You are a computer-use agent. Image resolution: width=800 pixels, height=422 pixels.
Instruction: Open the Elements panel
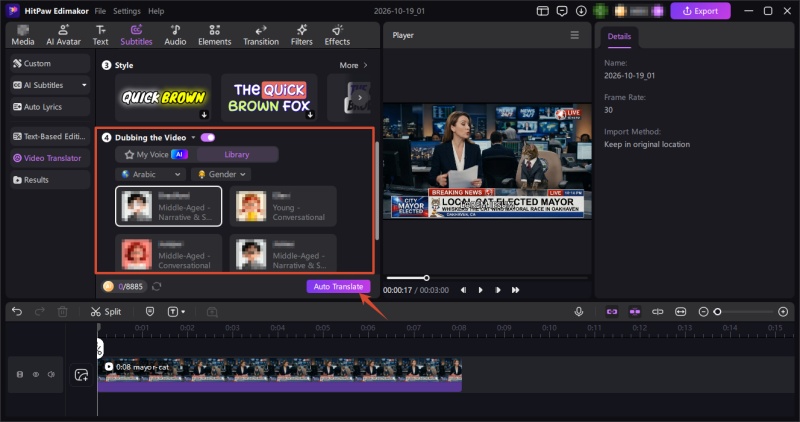214,35
